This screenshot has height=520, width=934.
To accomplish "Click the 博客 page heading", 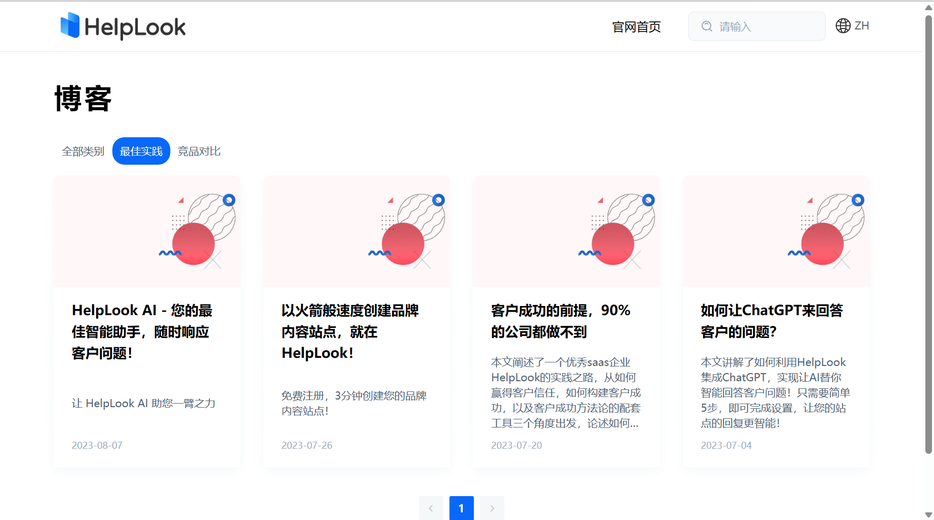I will pyautogui.click(x=83, y=98).
